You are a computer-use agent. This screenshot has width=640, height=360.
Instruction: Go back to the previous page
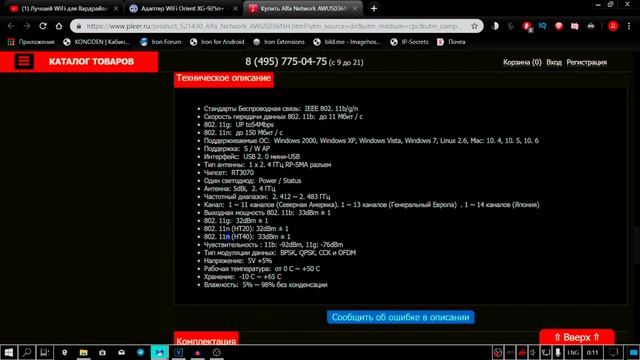coord(11,26)
